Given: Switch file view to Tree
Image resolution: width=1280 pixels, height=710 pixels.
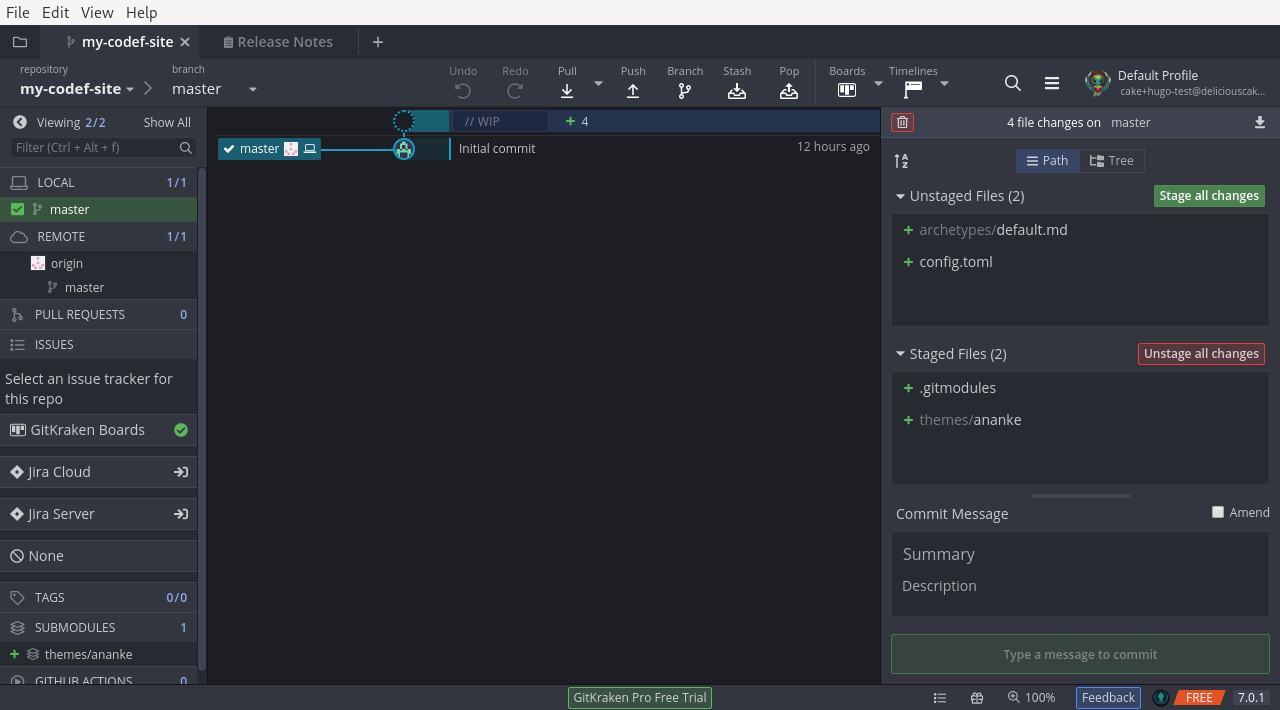Looking at the screenshot, I should click(1112, 161).
